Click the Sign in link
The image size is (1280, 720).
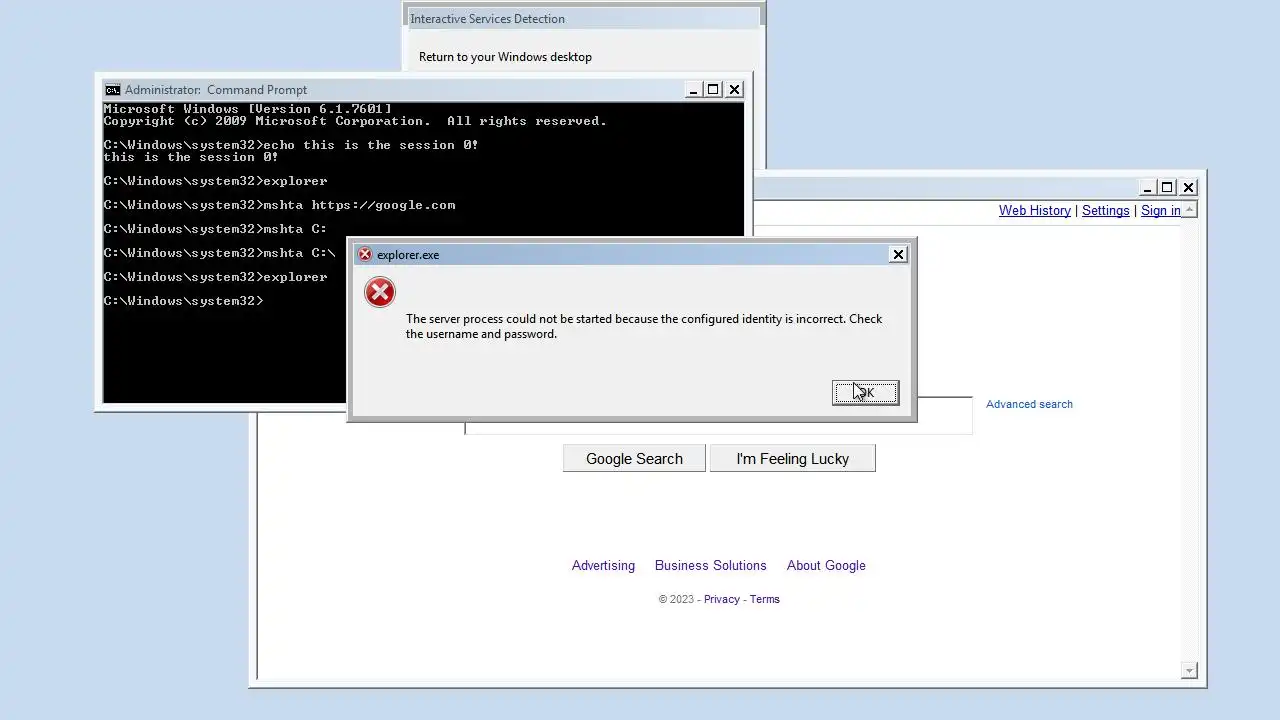[1161, 211]
